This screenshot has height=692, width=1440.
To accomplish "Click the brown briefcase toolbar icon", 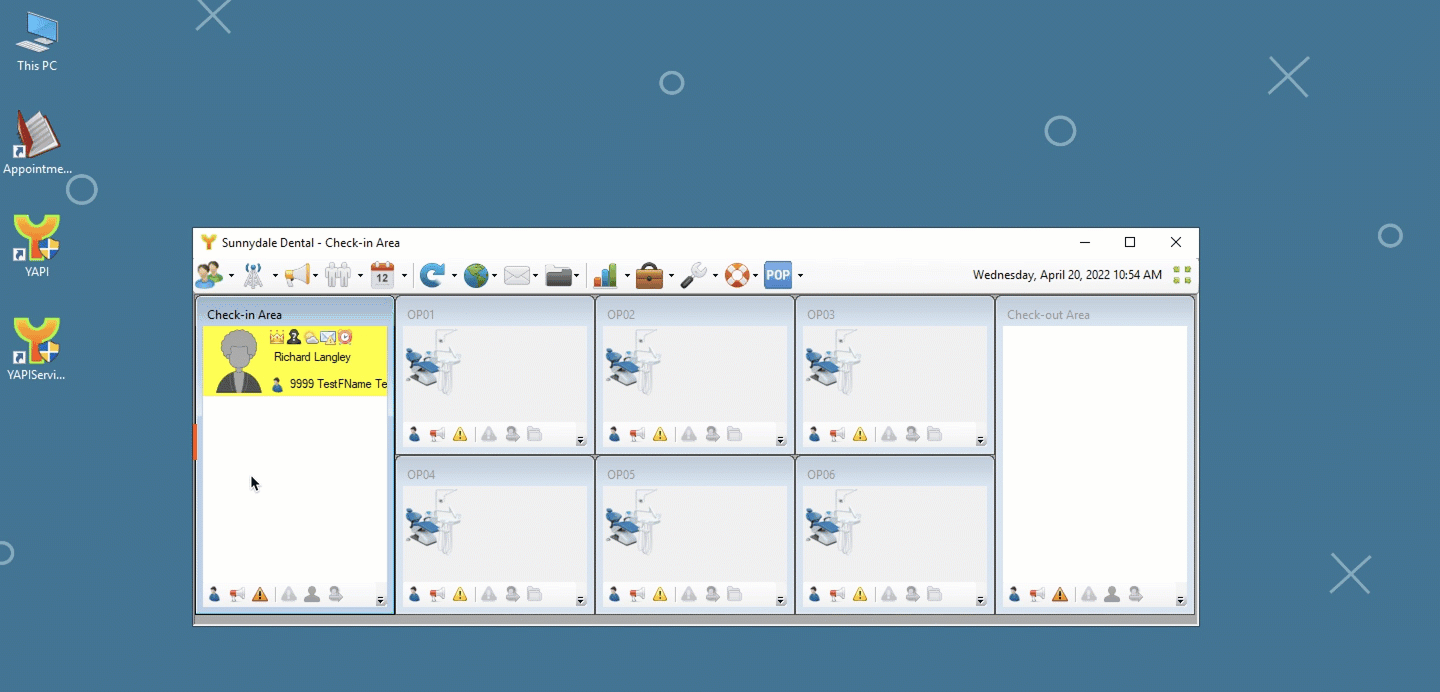I will (650, 275).
